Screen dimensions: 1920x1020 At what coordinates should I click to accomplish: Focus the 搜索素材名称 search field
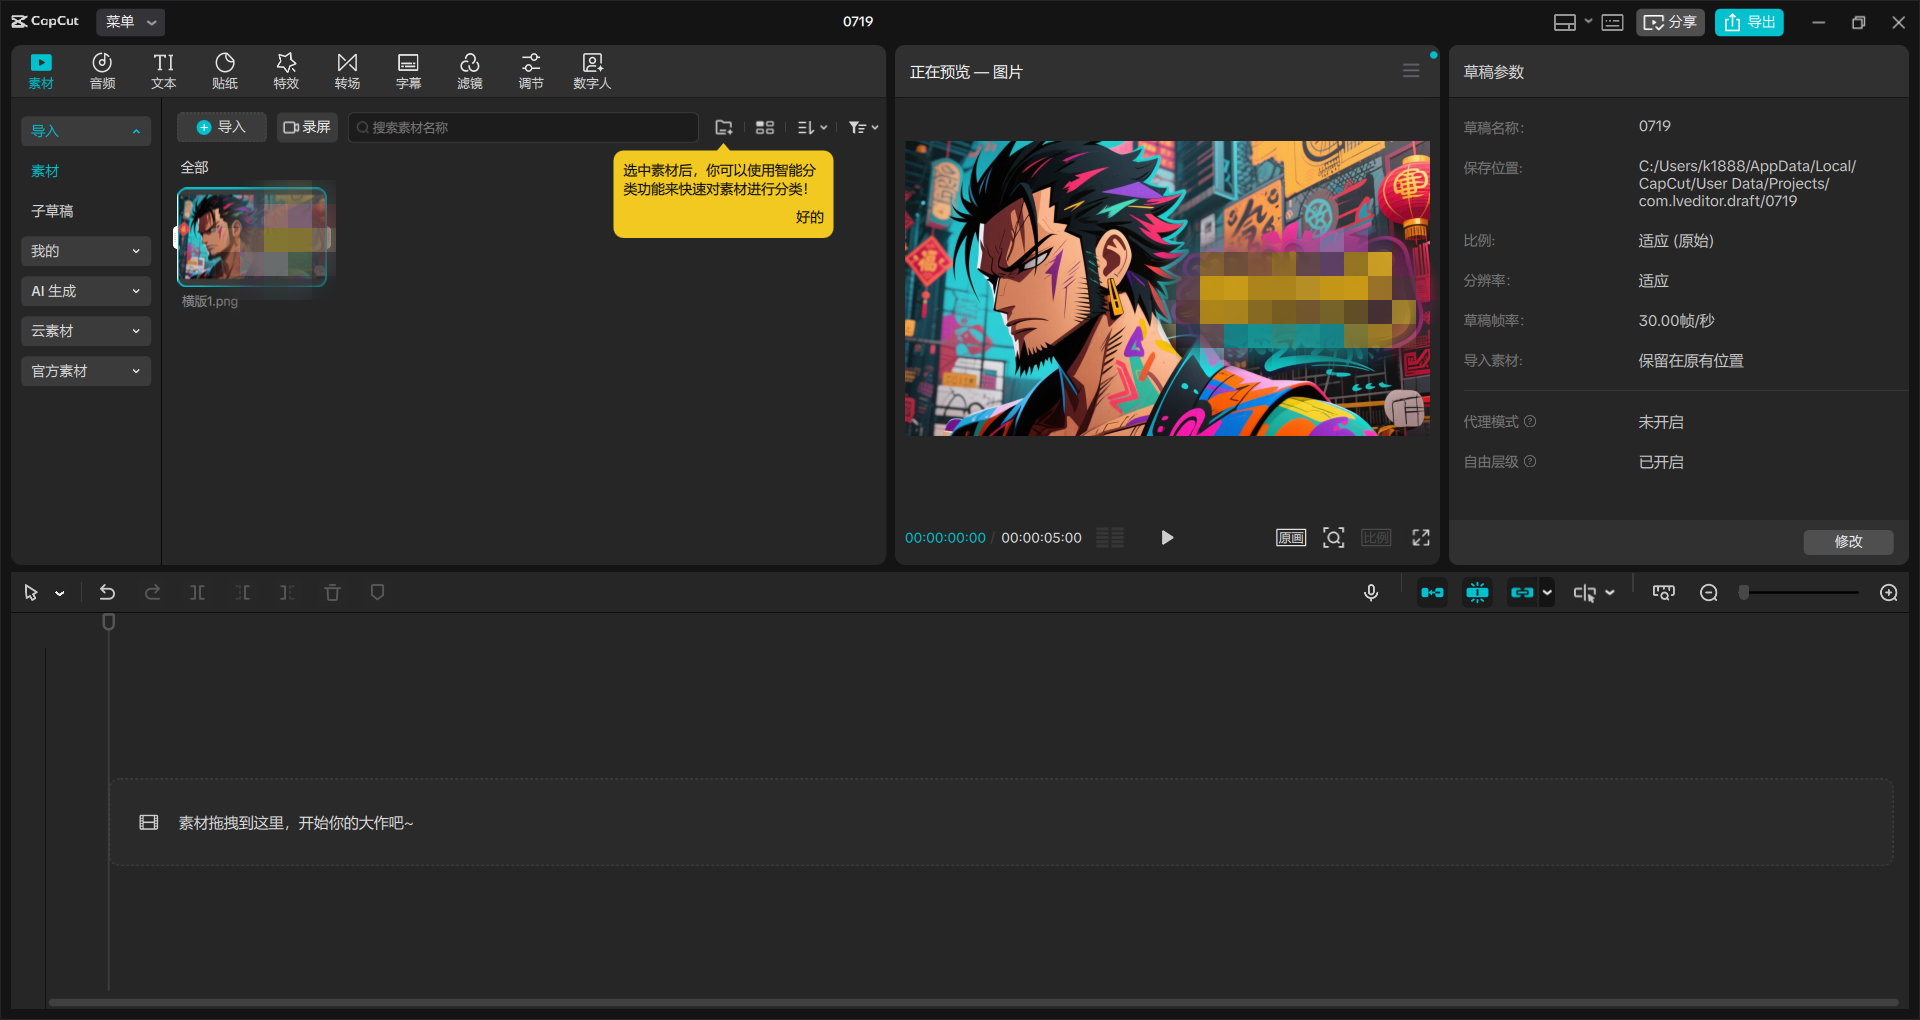click(523, 127)
